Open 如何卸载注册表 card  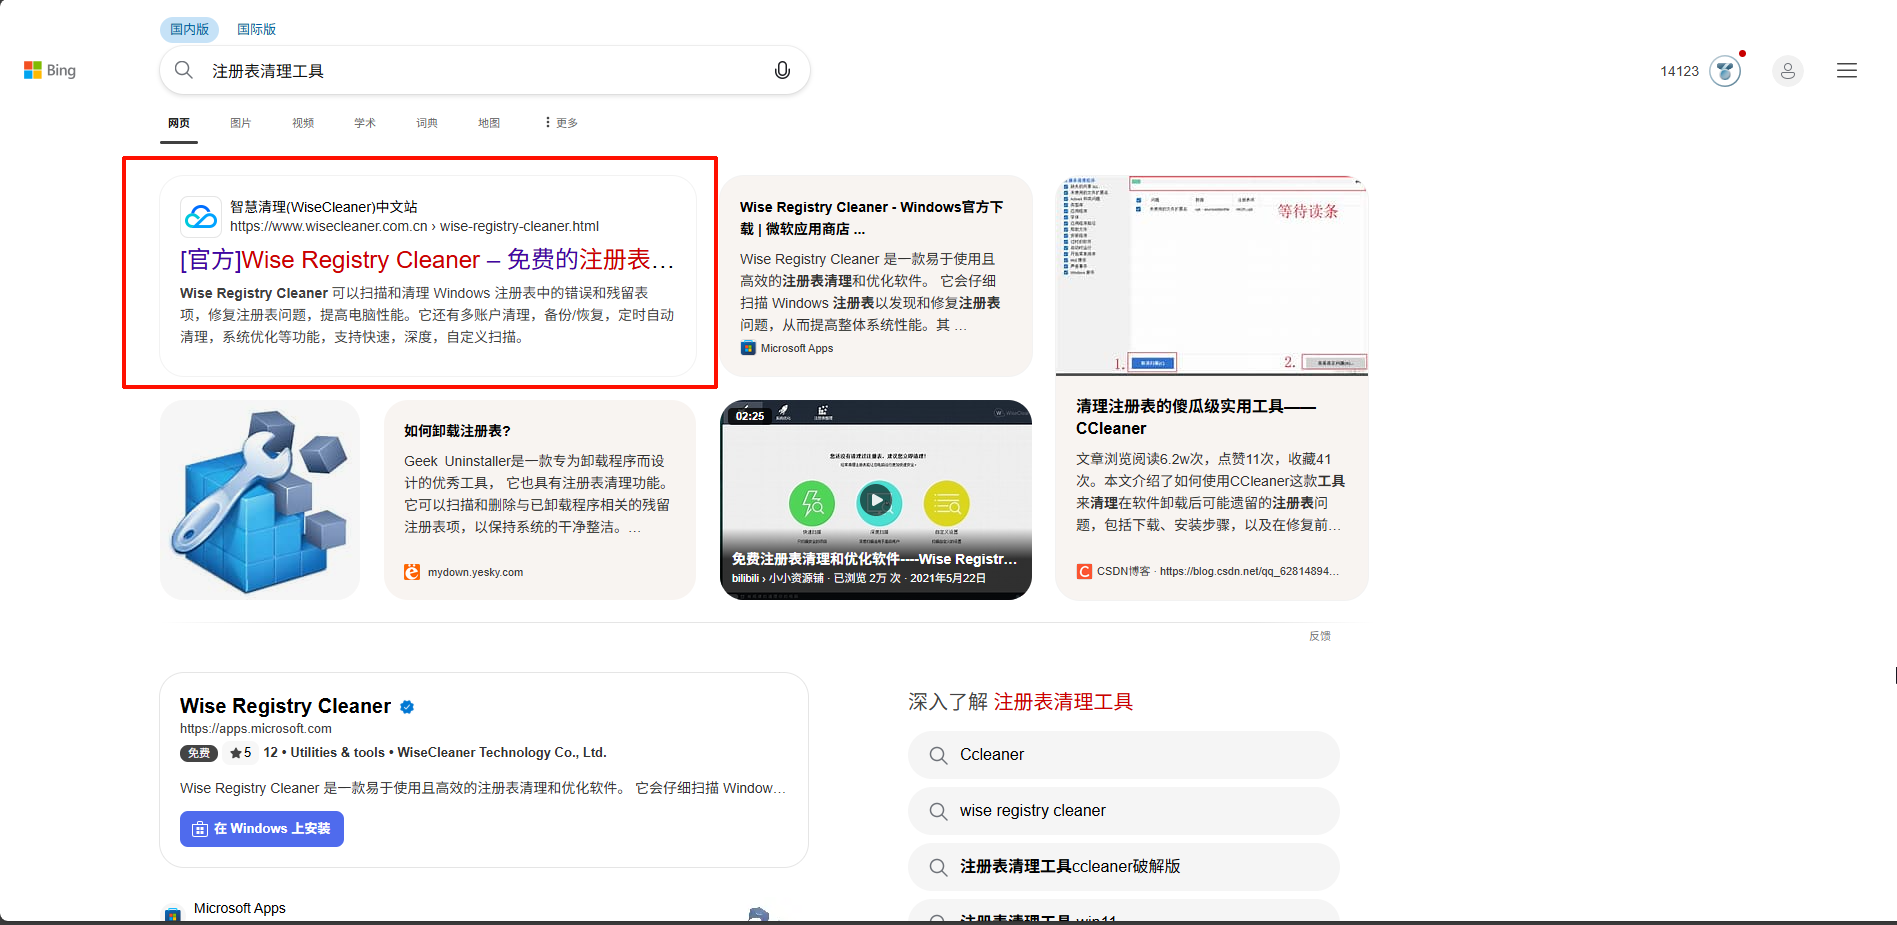pyautogui.click(x=540, y=500)
